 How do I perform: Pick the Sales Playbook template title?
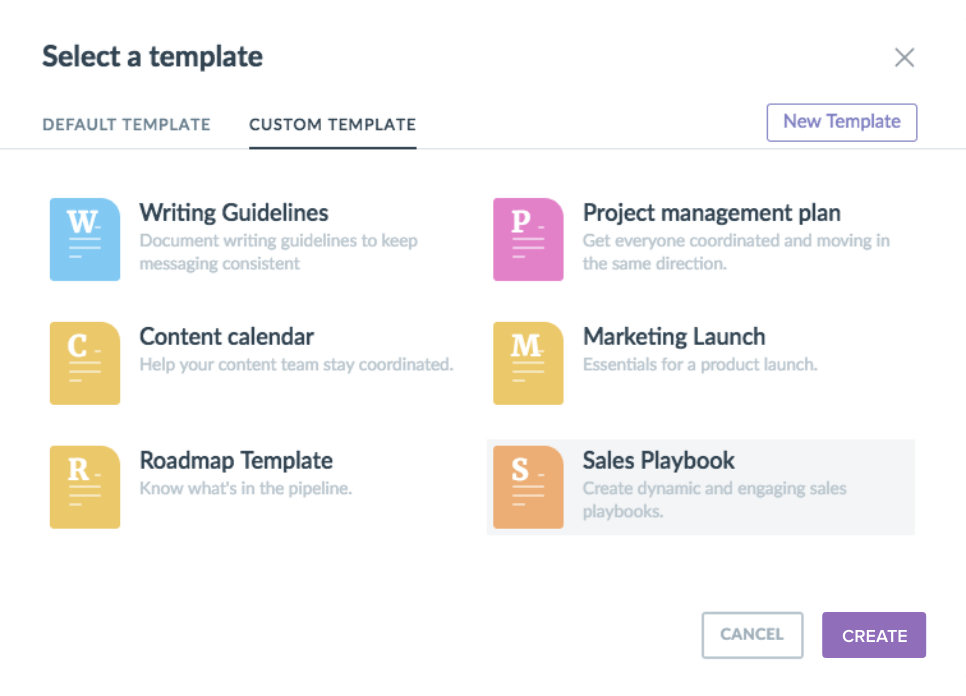pyautogui.click(x=658, y=460)
